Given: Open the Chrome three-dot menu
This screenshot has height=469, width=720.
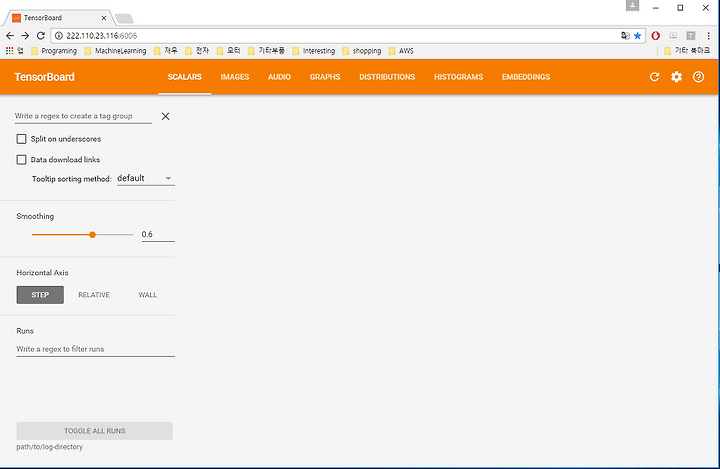Looking at the screenshot, I should (x=709, y=35).
